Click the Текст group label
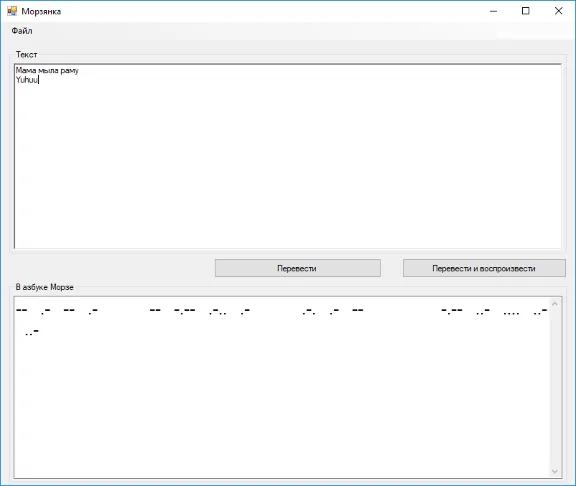Image resolution: width=576 pixels, height=486 pixels. pos(26,55)
